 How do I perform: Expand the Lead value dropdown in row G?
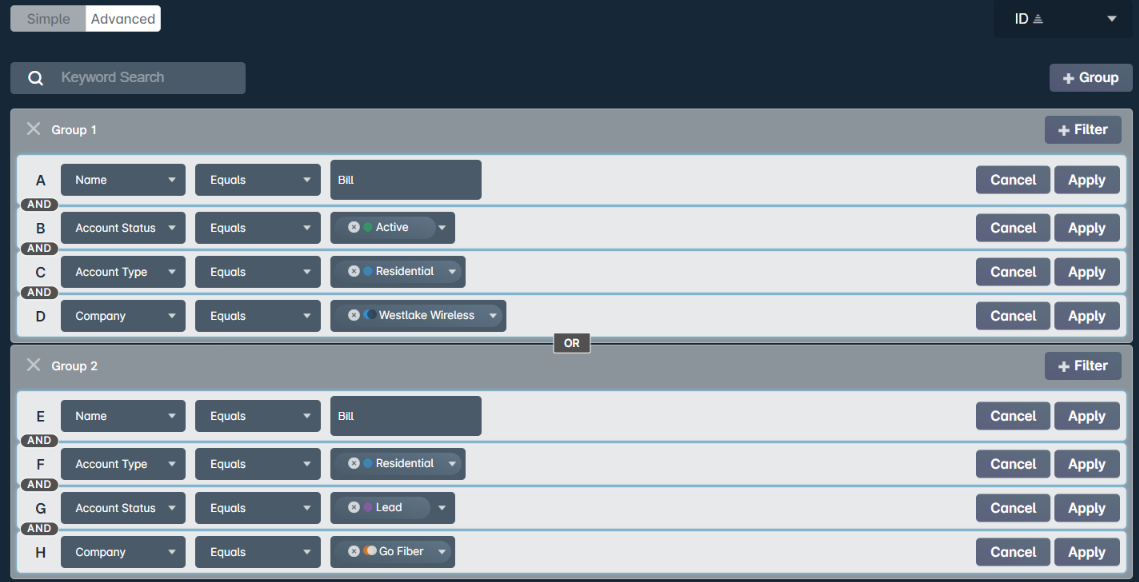(x=442, y=508)
